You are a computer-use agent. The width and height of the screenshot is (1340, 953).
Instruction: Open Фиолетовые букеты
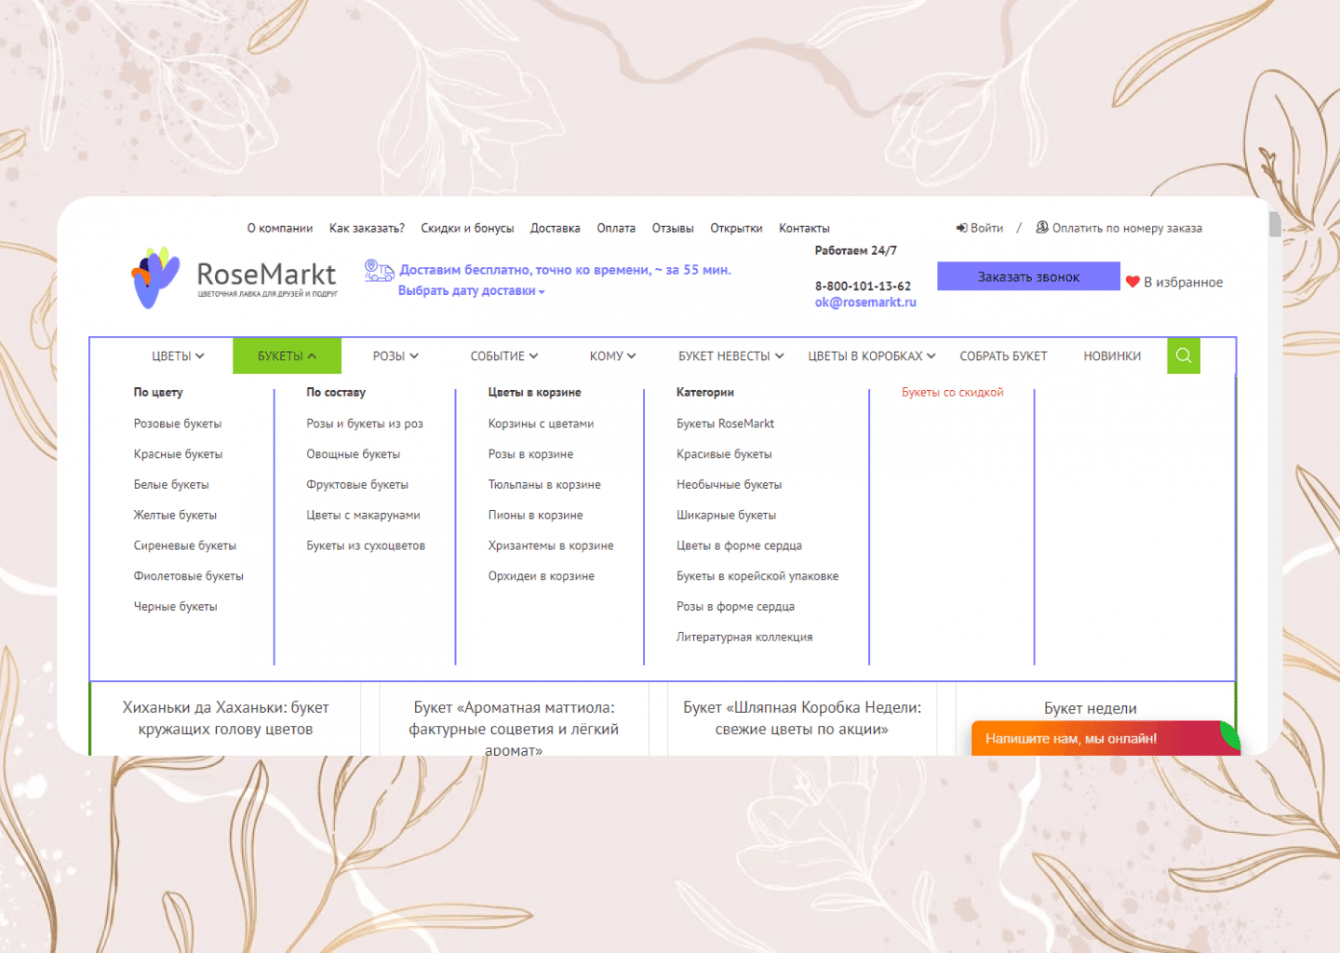point(189,576)
